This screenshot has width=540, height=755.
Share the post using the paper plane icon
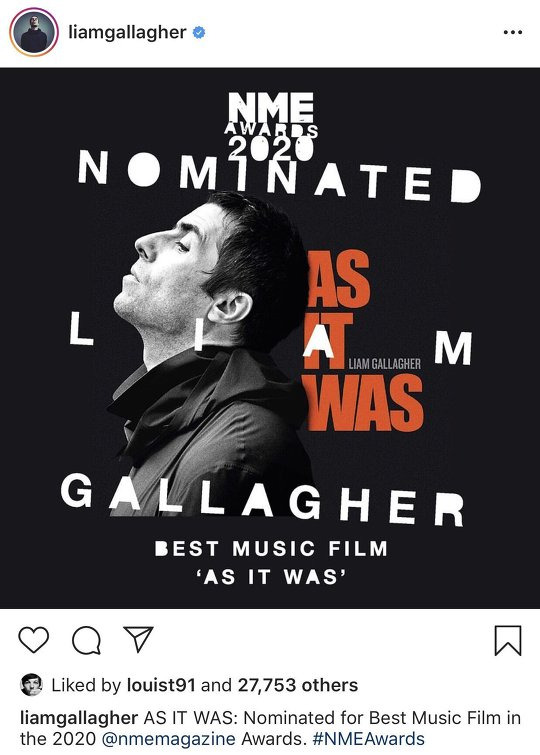138,639
